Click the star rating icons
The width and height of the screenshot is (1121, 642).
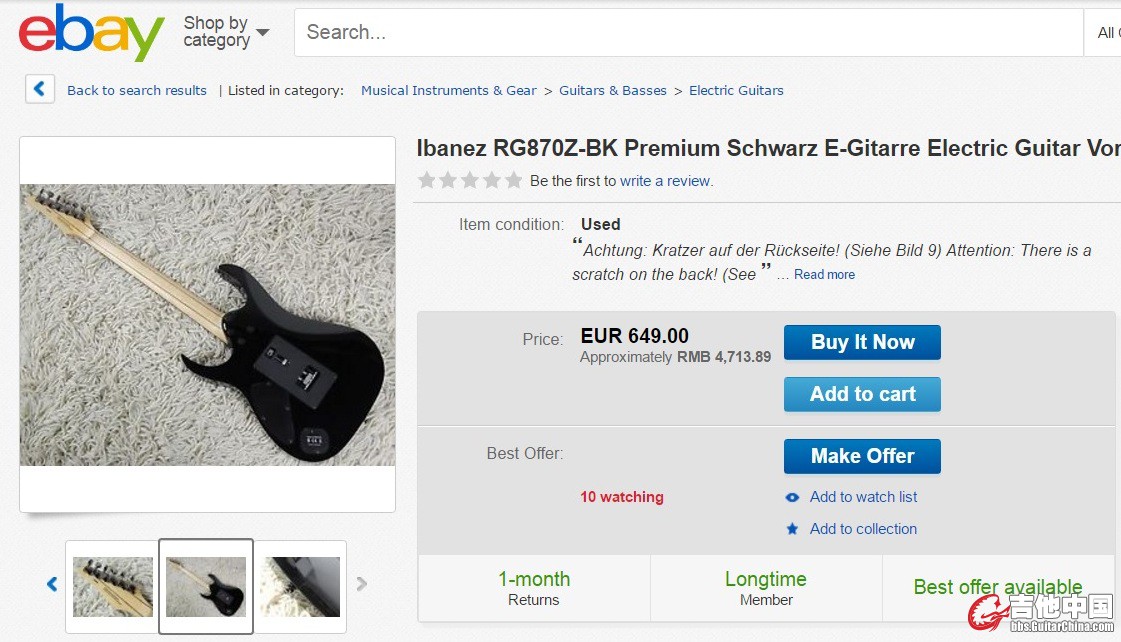pyautogui.click(x=470, y=181)
